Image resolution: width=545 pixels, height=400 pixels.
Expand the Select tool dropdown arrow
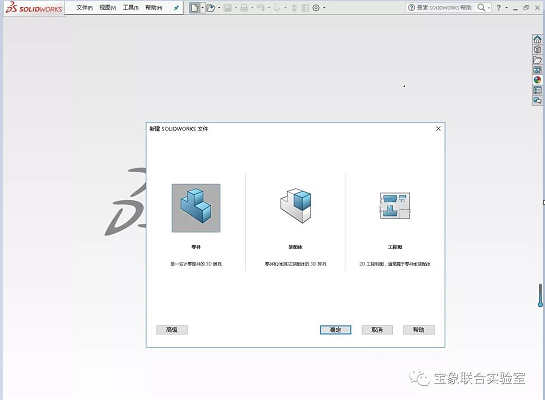[x=285, y=8]
